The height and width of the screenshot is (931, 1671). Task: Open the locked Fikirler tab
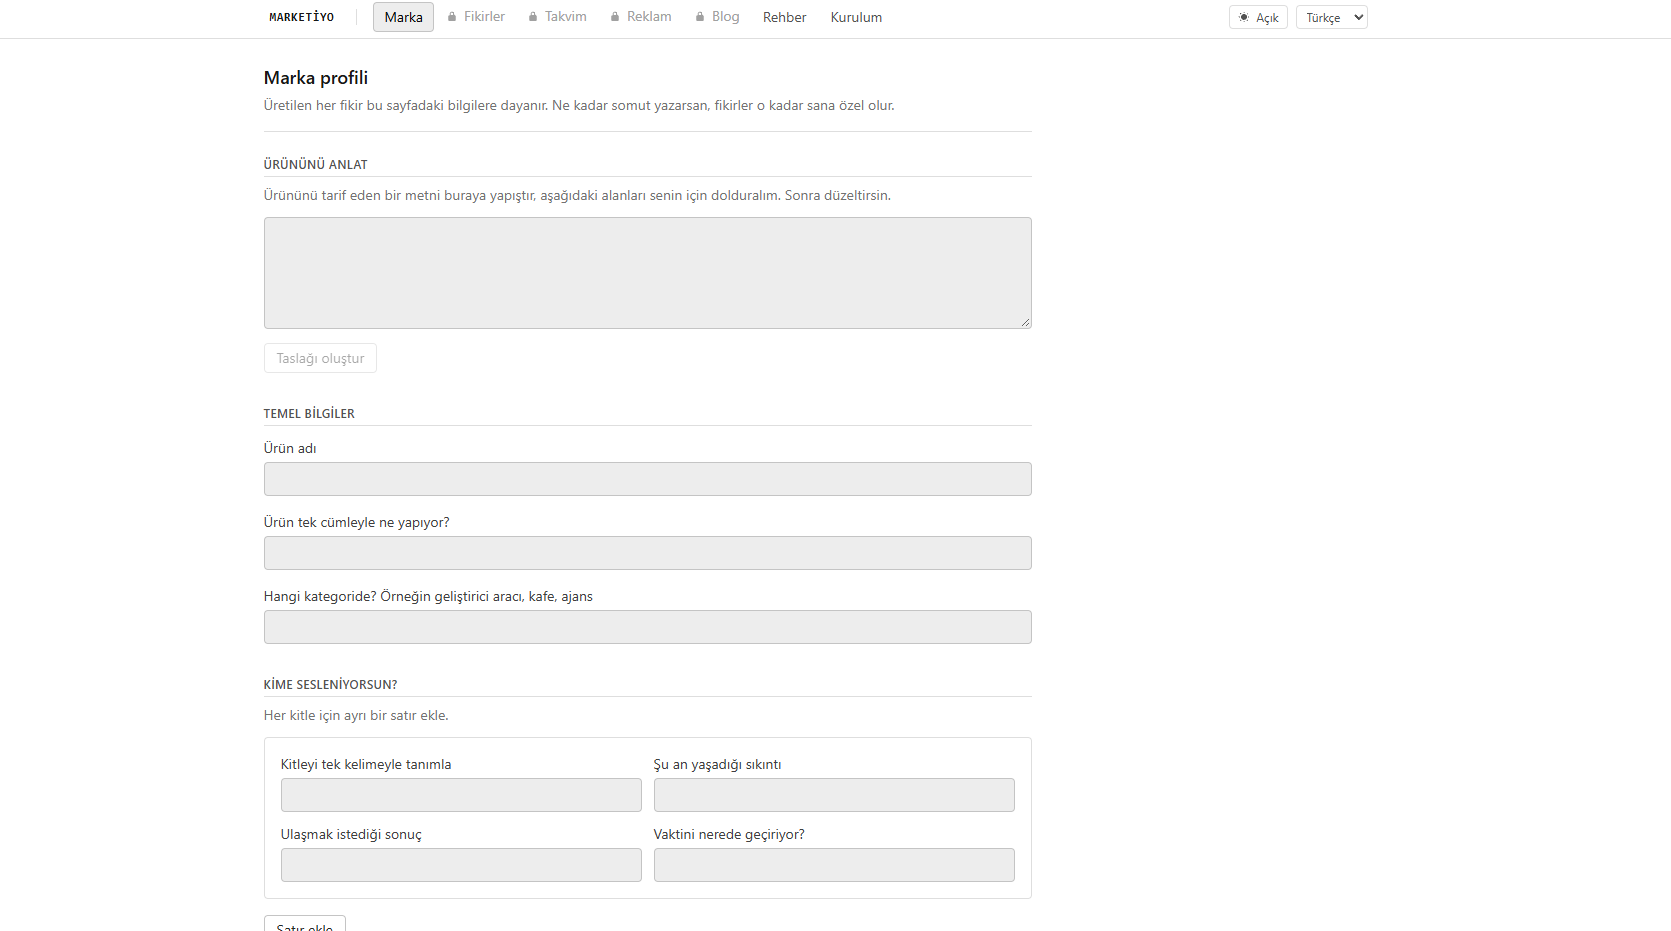pos(476,17)
